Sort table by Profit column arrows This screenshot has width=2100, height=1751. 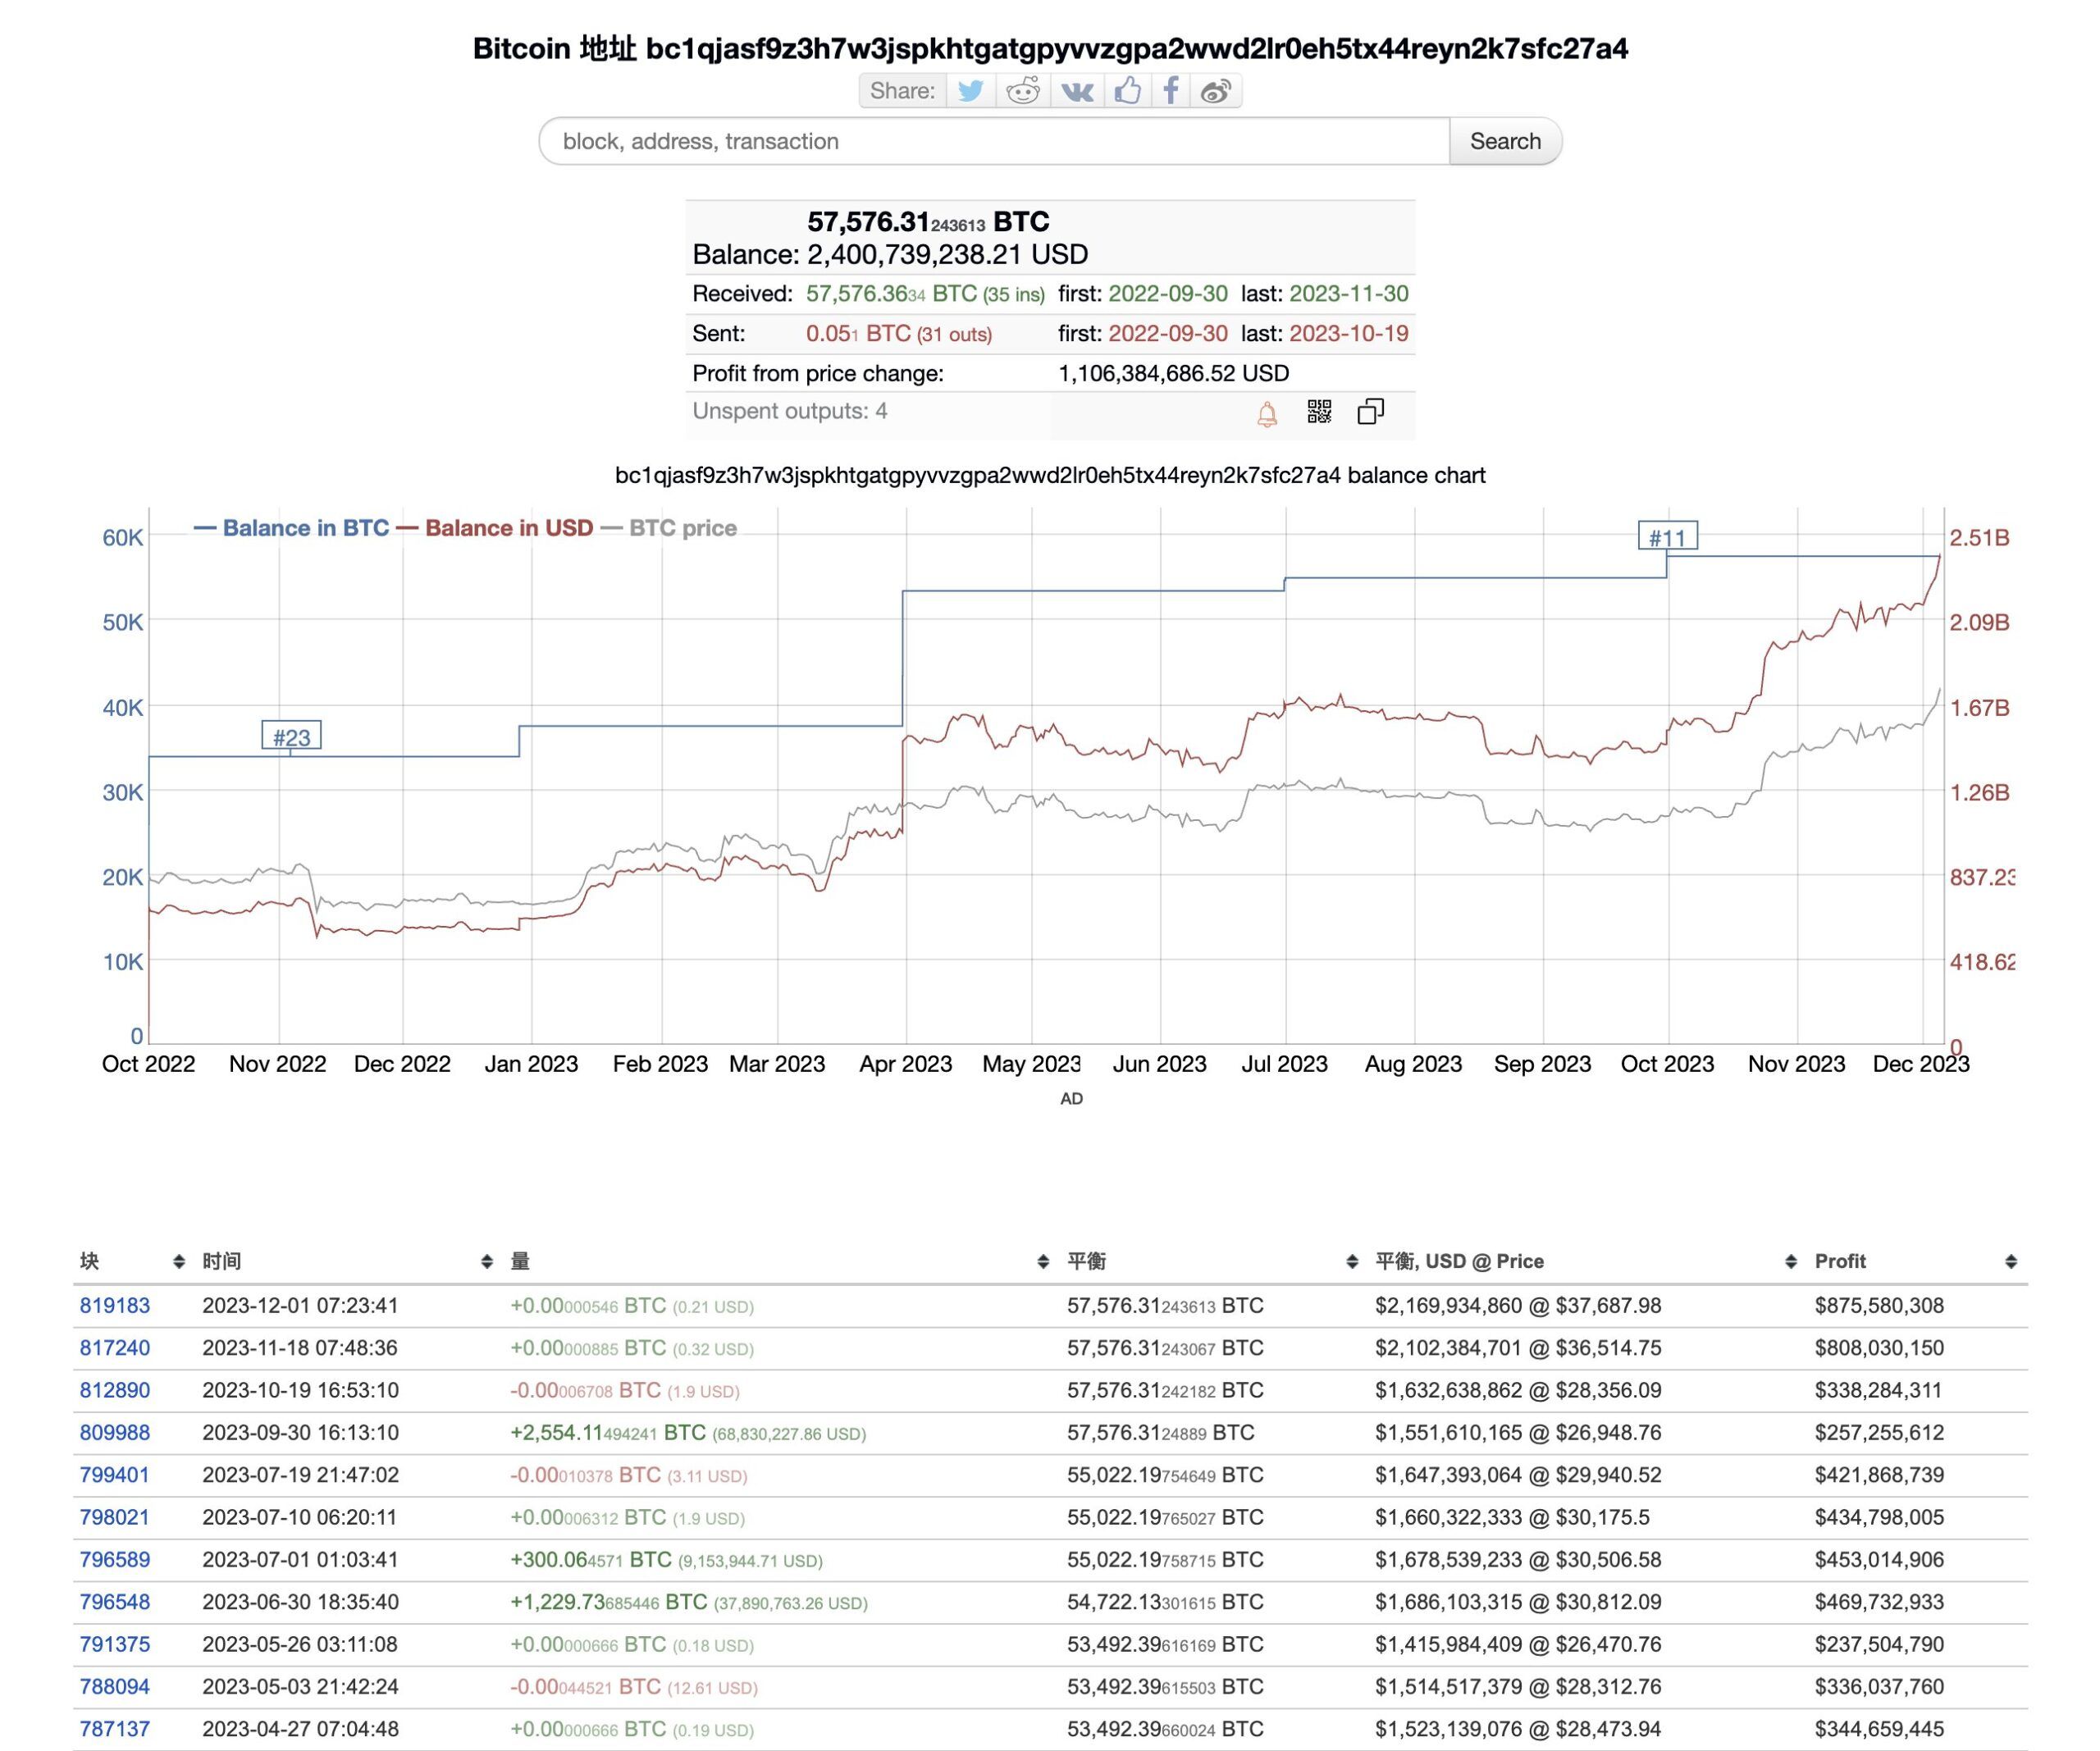2010,1261
